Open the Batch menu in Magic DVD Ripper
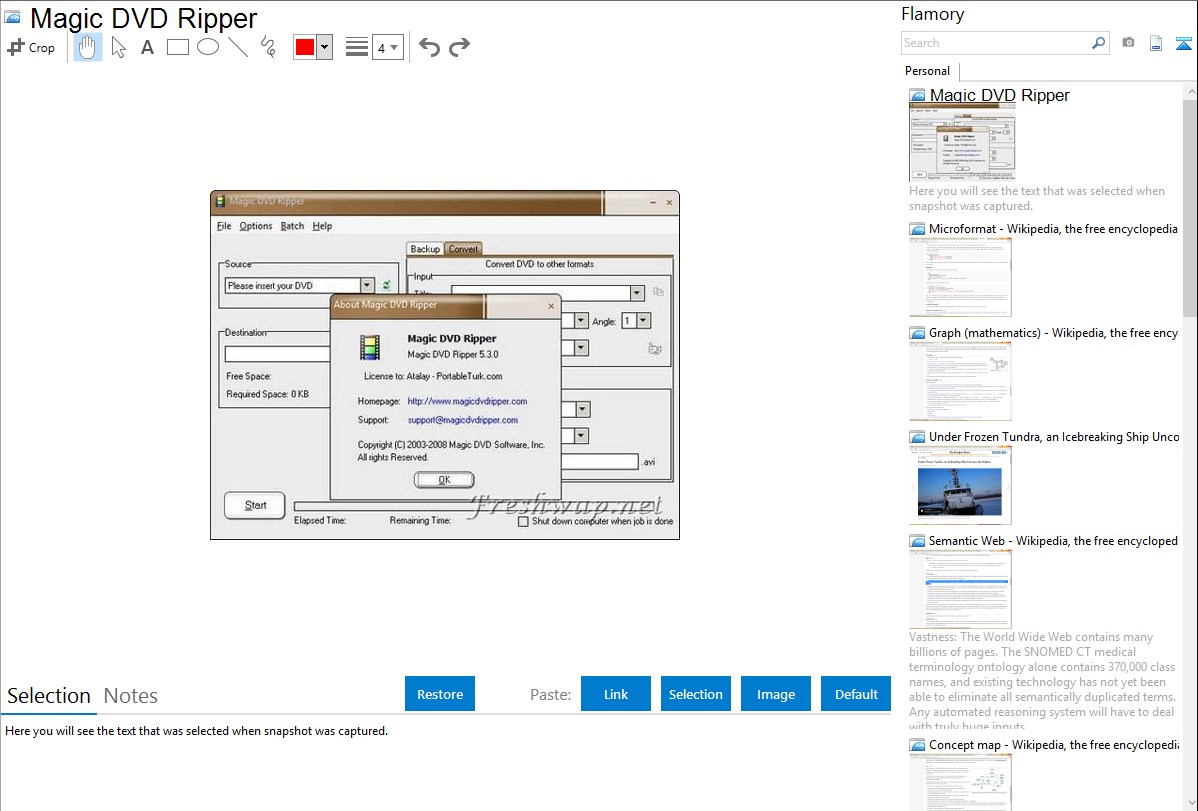Image resolution: width=1198 pixels, height=811 pixels. coord(292,226)
